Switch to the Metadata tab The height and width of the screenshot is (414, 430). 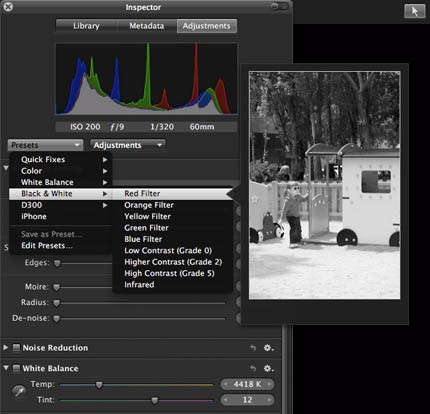(147, 26)
